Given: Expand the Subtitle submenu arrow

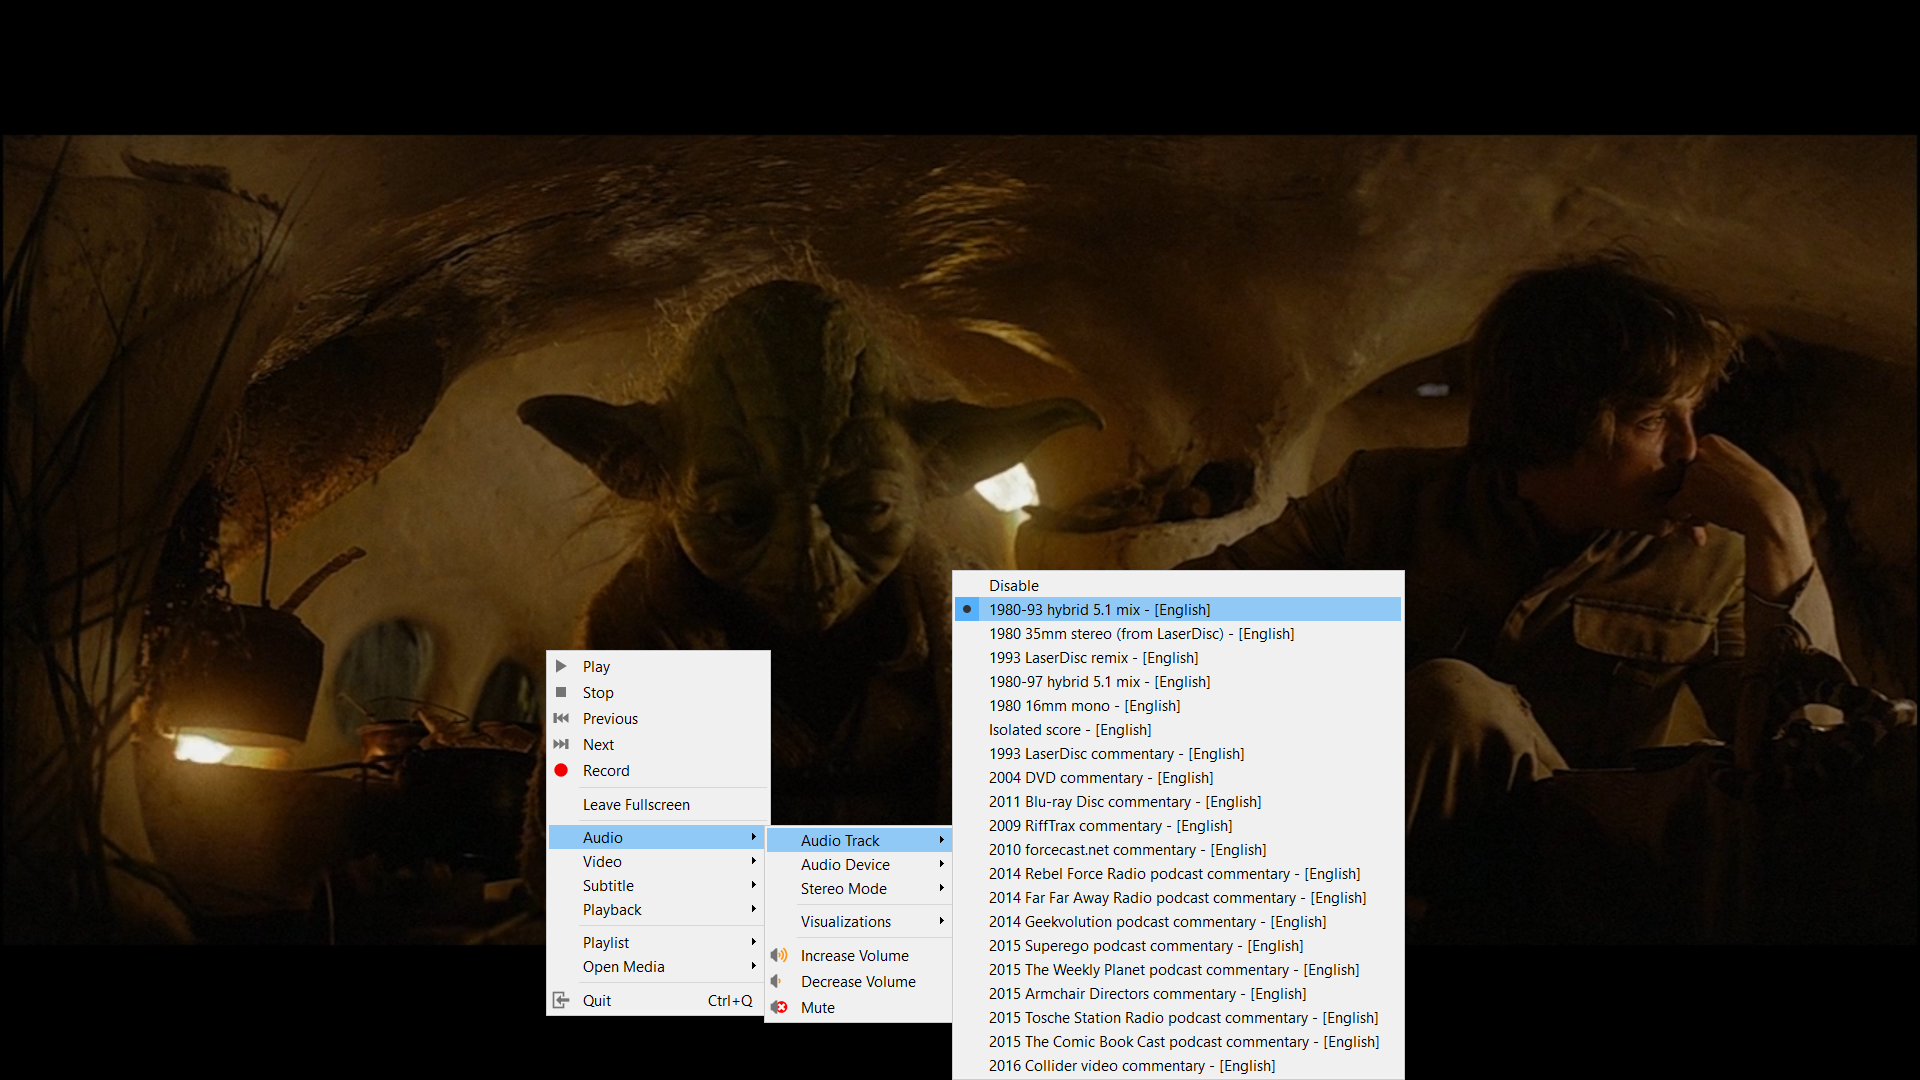Looking at the screenshot, I should pyautogui.click(x=753, y=885).
